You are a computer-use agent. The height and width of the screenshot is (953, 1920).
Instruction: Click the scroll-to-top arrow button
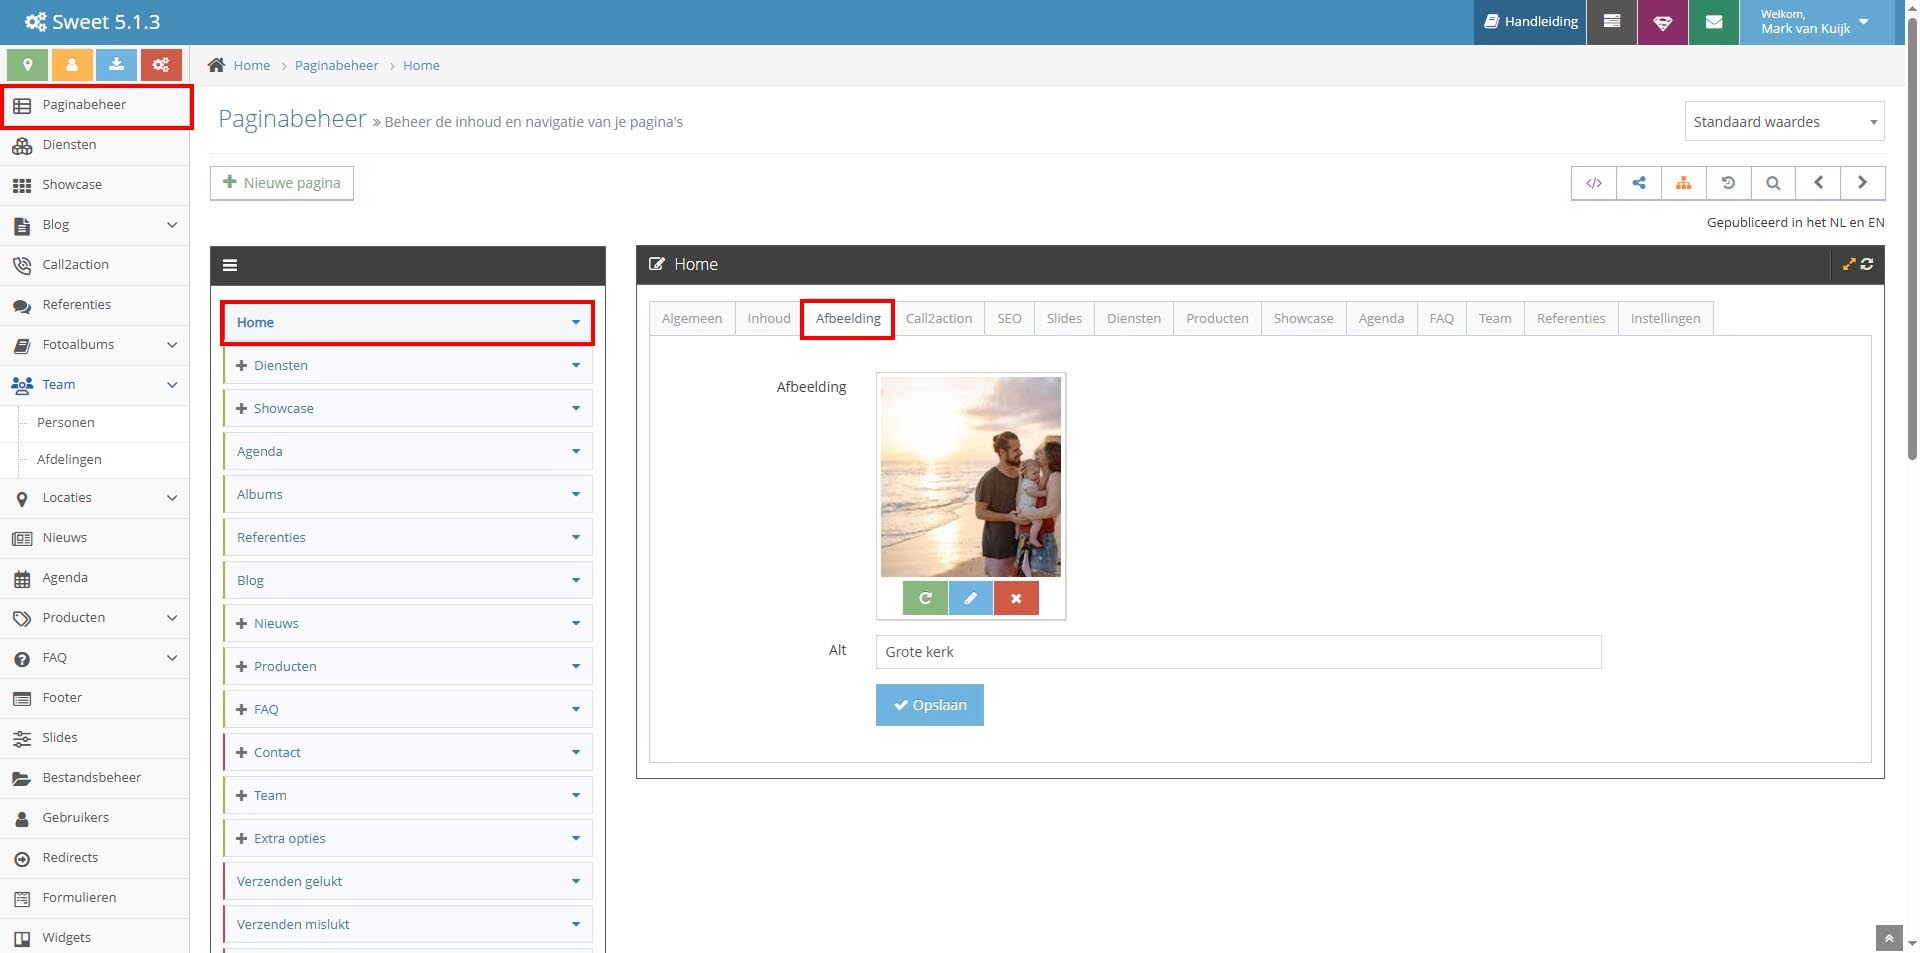click(x=1888, y=938)
